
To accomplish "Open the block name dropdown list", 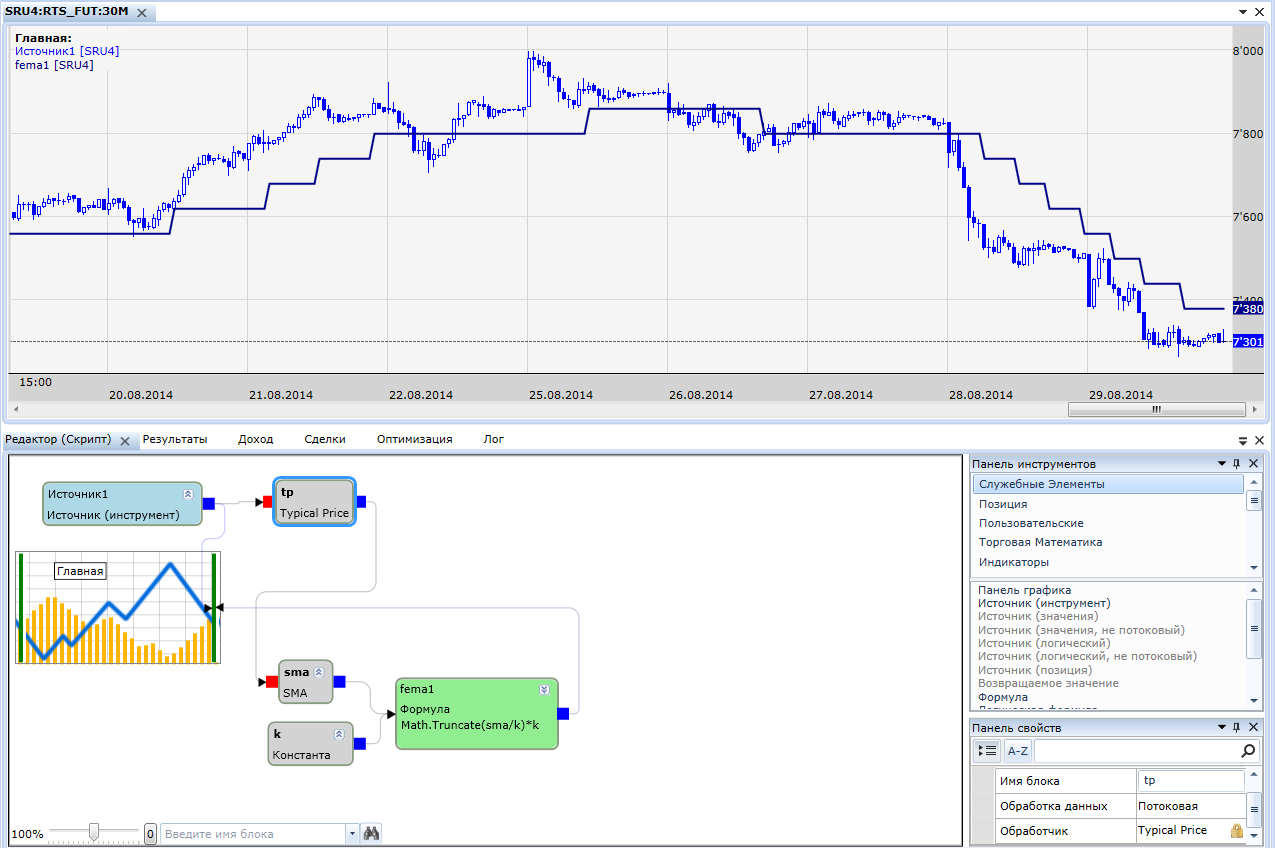I will point(351,833).
